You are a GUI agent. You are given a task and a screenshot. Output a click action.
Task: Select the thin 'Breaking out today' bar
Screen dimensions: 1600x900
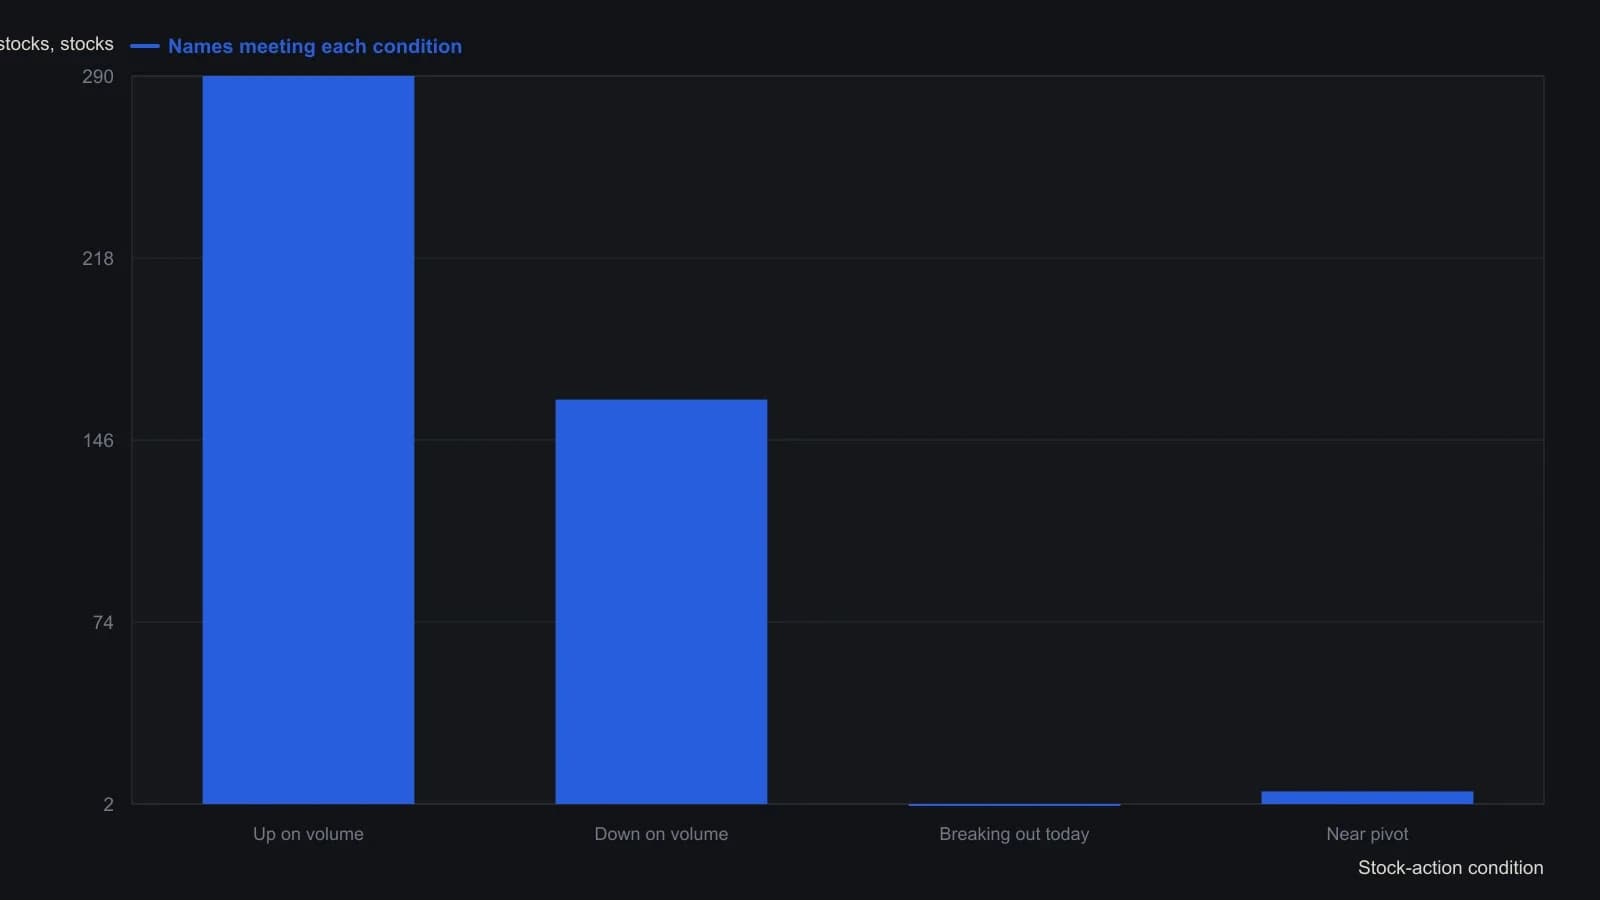coord(1014,804)
